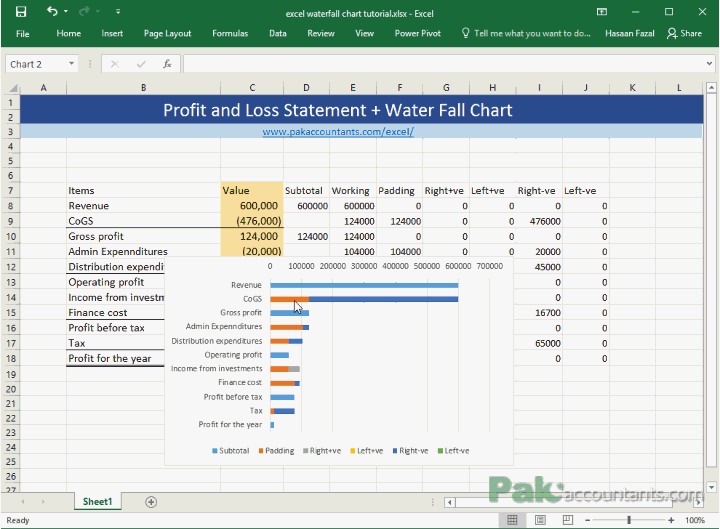Click the previous sheet navigation arrow
The image size is (720, 529).
tap(22, 501)
